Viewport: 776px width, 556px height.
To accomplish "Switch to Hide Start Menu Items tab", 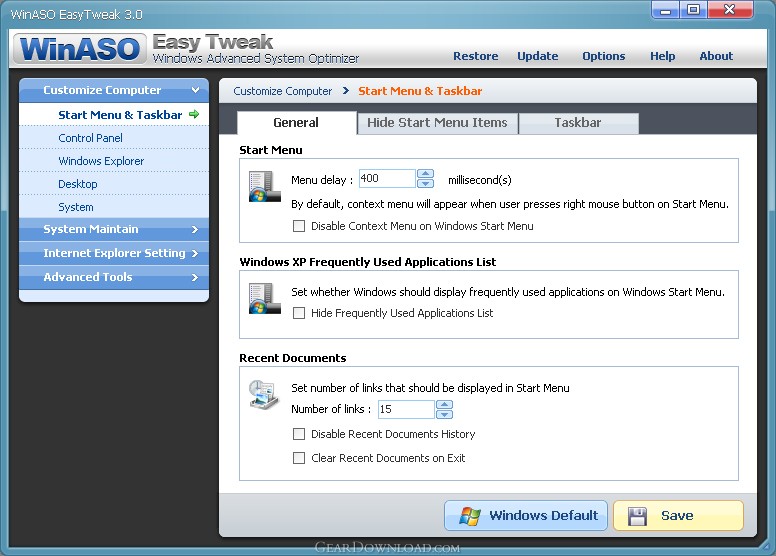I will click(437, 123).
